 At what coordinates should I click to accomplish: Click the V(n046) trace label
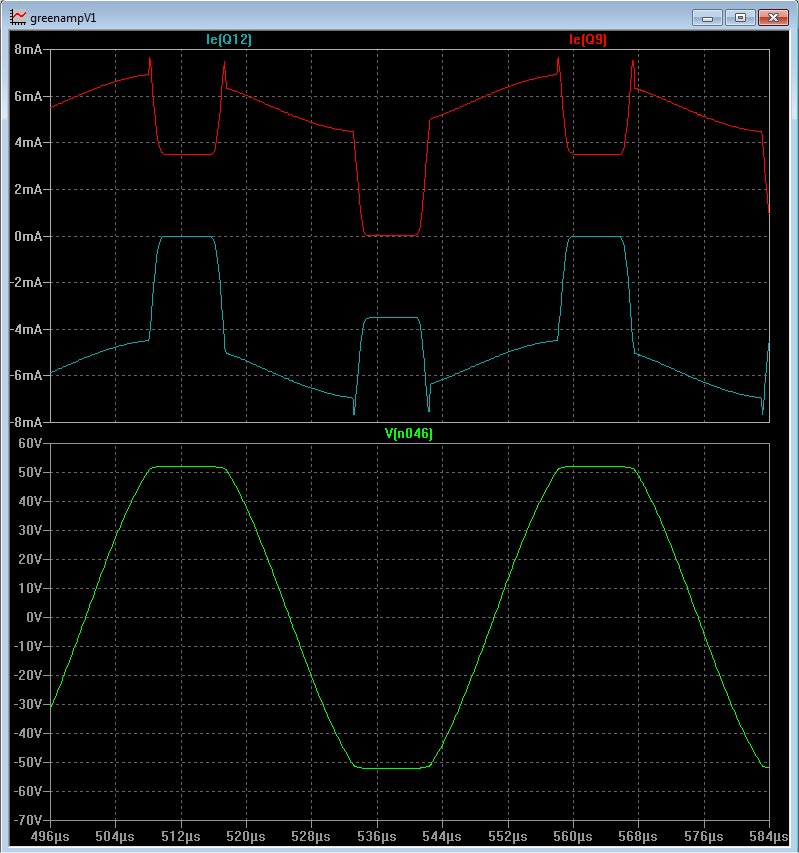(408, 434)
